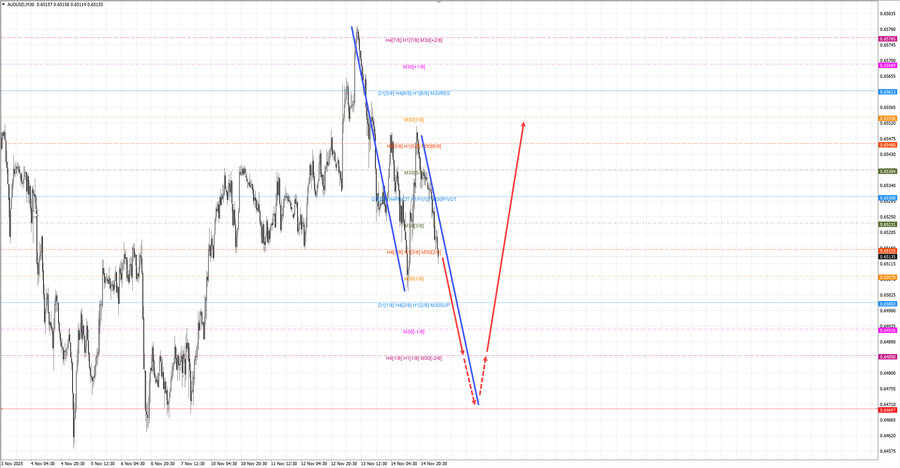Click the red 0.64697 price tag

click(x=888, y=410)
